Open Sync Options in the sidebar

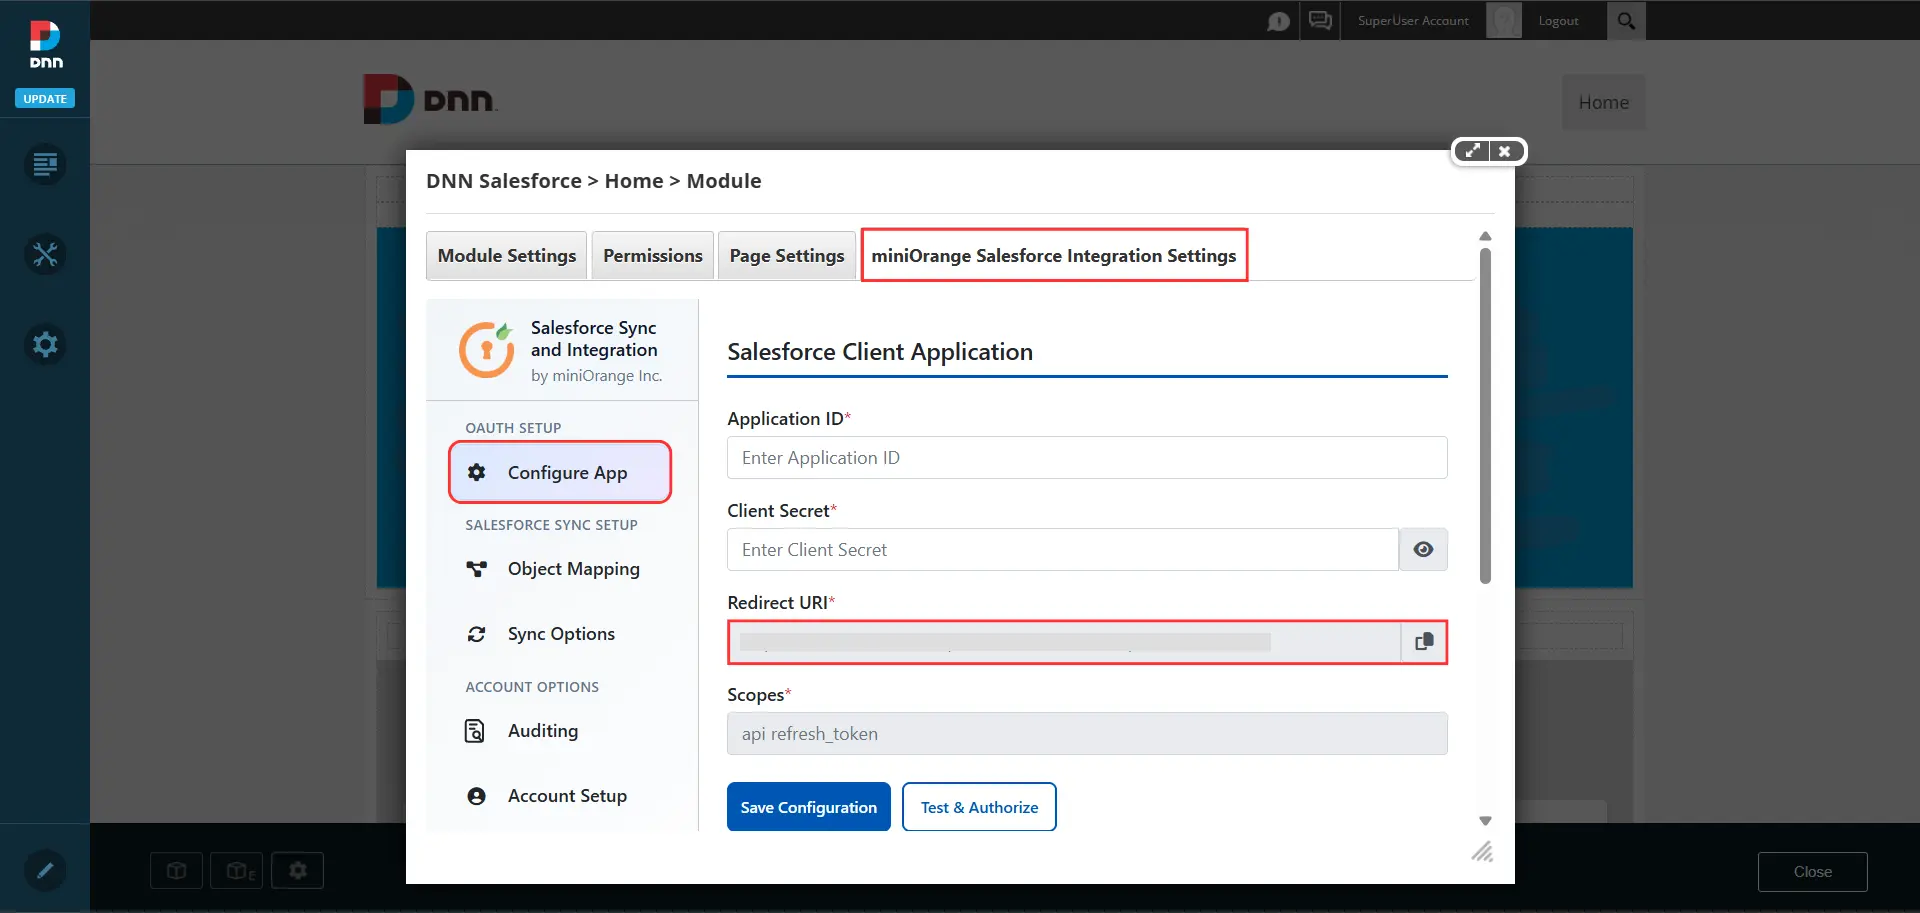coord(560,634)
